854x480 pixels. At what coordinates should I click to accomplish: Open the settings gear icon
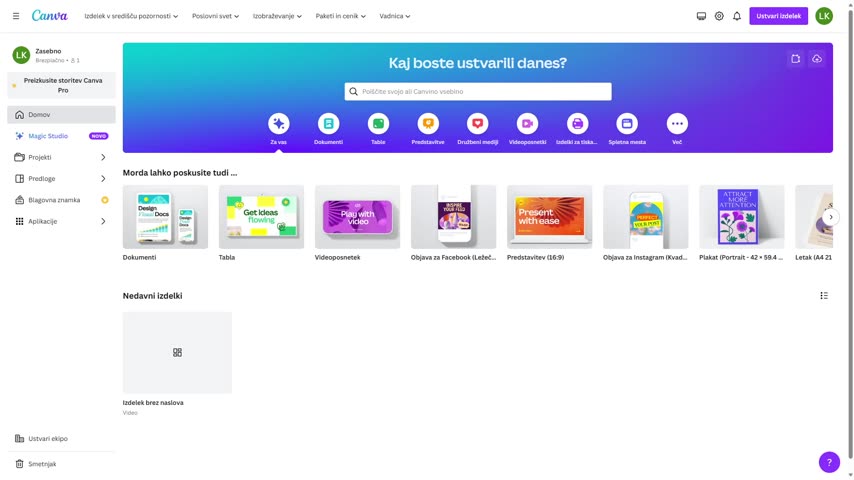pos(719,16)
